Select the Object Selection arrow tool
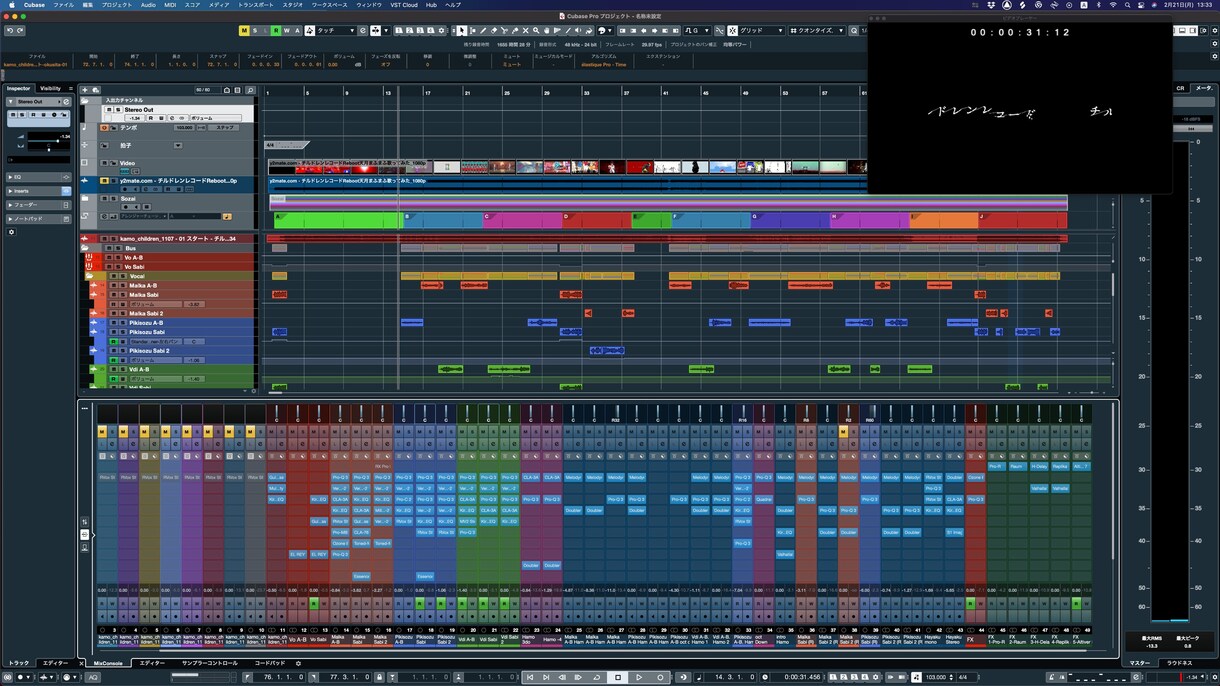 461,31
